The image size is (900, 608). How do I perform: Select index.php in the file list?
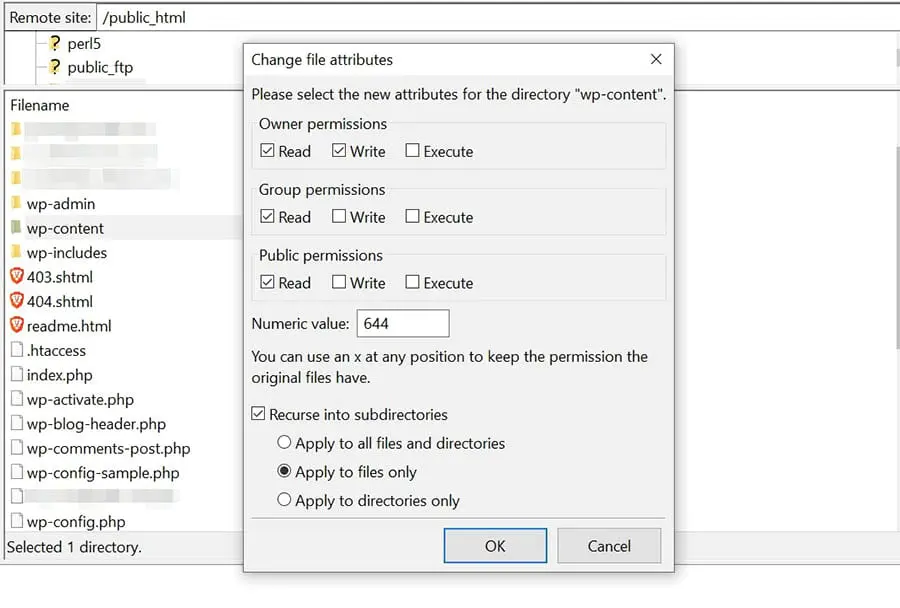pos(59,375)
